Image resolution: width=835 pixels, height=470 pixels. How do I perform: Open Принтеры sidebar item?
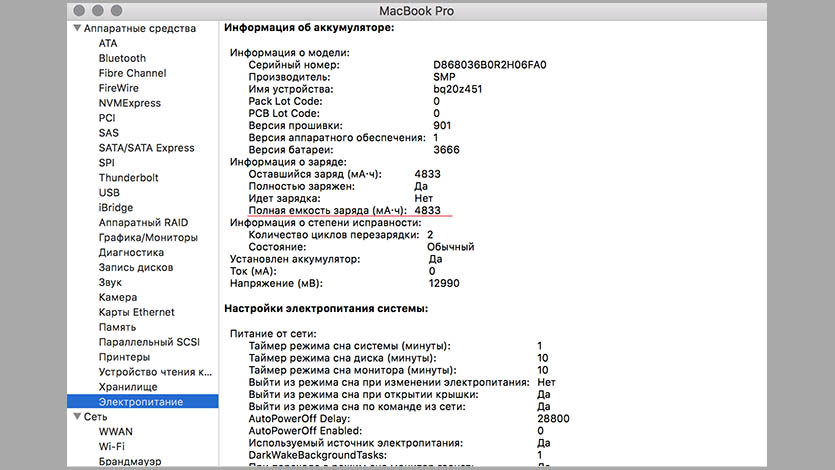click(124, 357)
